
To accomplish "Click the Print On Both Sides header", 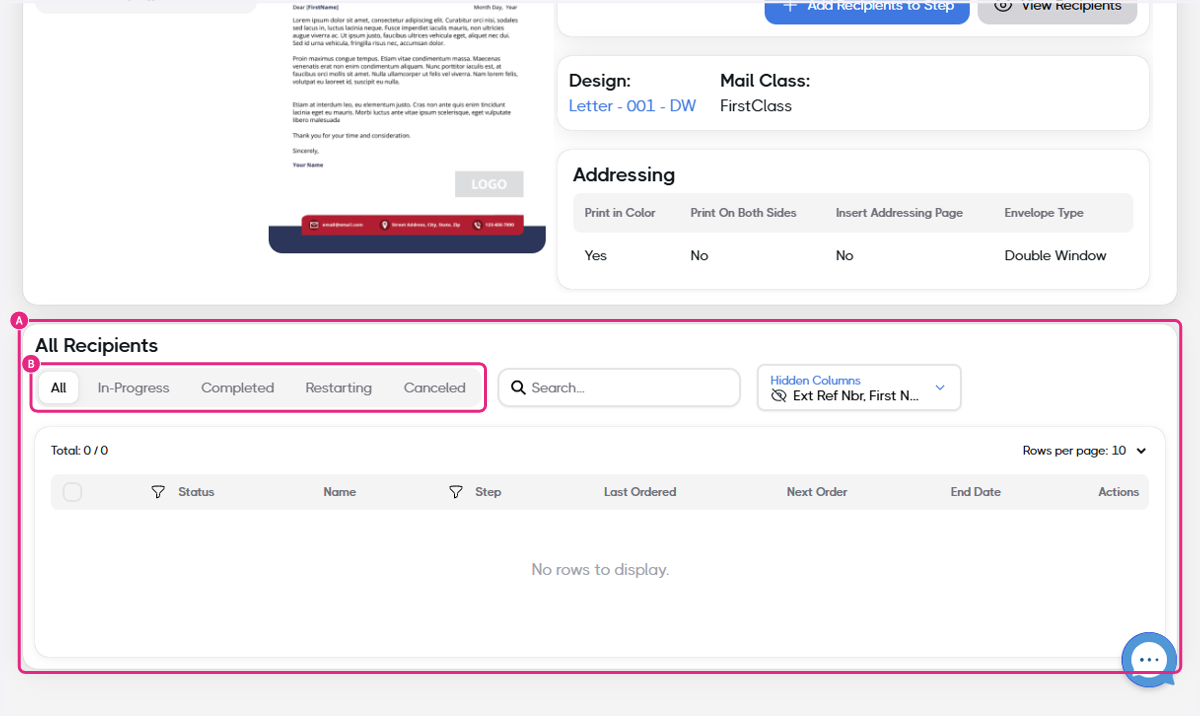I will coord(743,213).
